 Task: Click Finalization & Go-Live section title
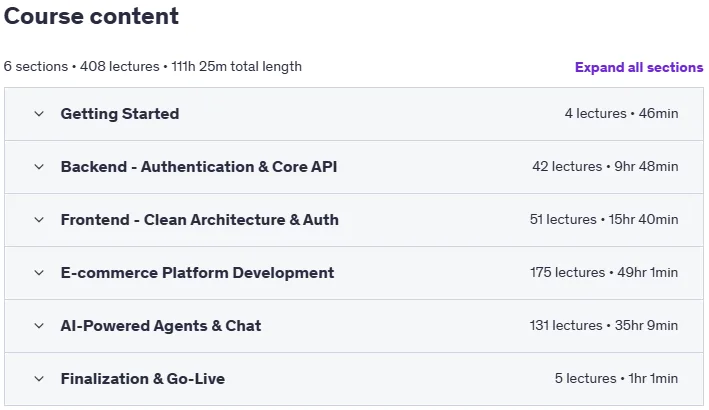pyautogui.click(x=142, y=379)
